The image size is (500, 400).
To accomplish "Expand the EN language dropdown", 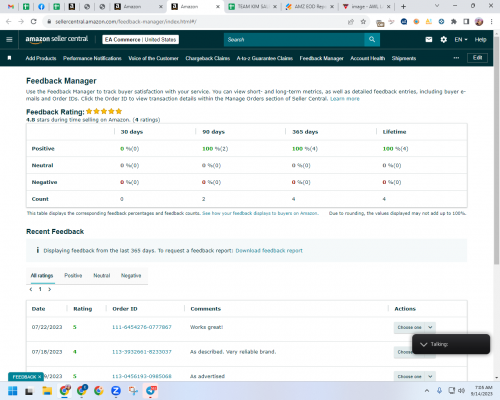I will click(x=461, y=39).
